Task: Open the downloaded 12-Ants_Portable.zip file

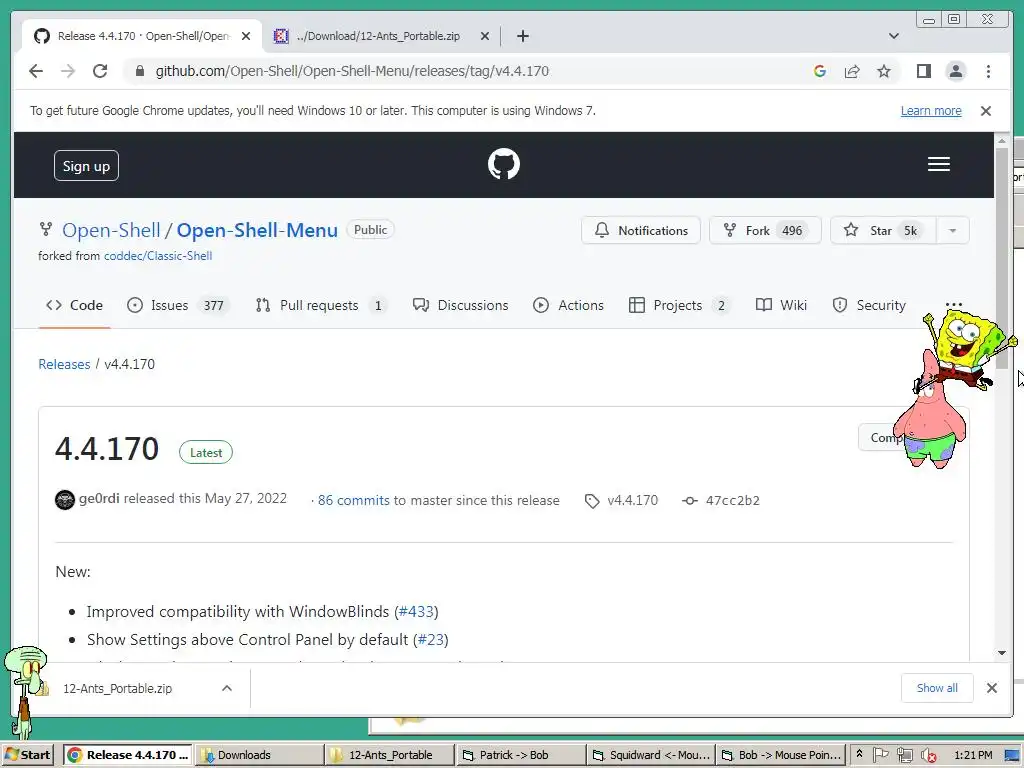Action: tap(118, 688)
